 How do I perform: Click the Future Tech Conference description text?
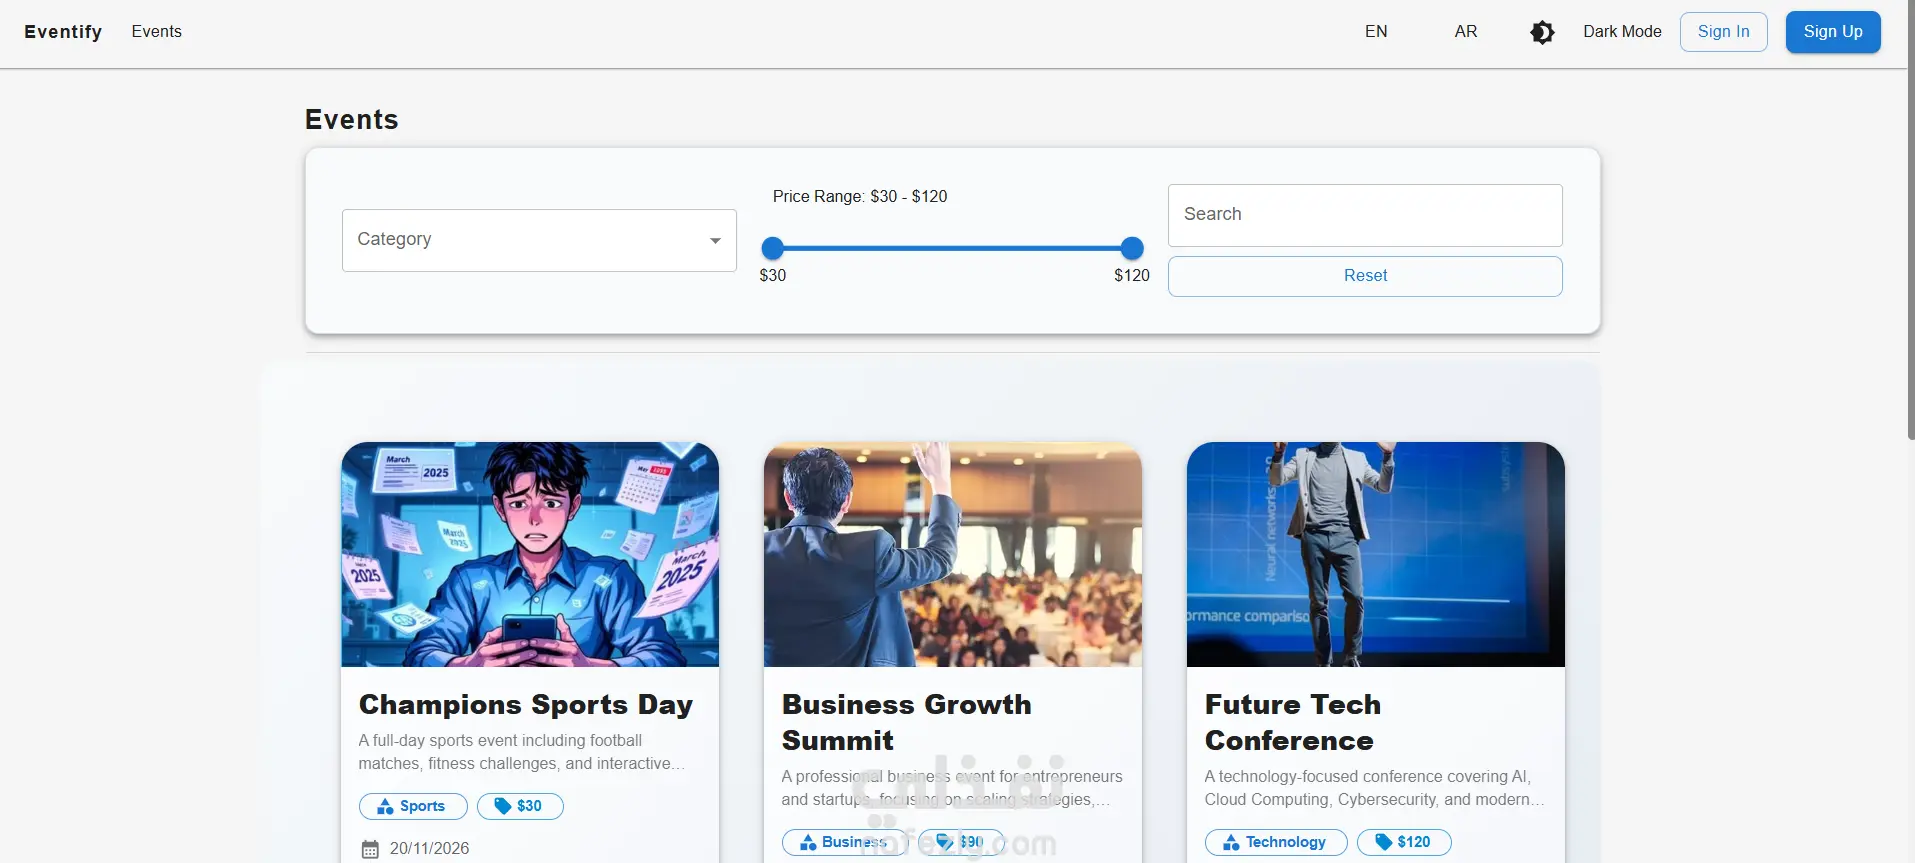1375,788
